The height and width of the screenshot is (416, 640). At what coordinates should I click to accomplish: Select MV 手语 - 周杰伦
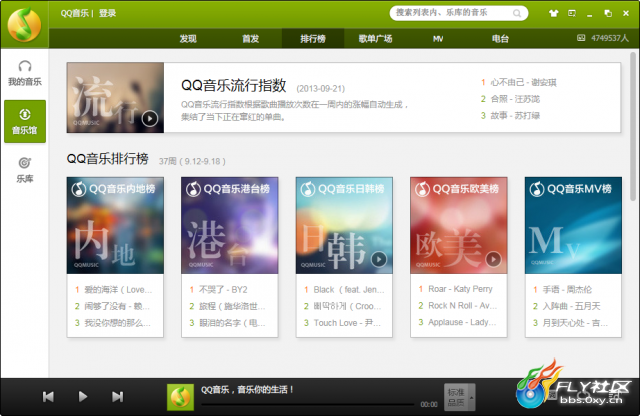[567, 290]
